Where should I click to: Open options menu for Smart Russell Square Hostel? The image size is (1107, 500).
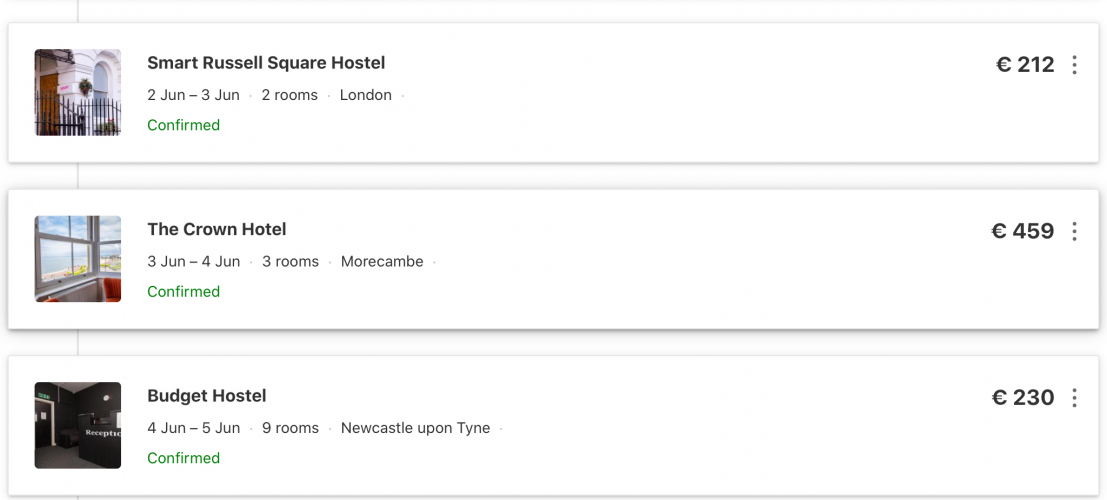pyautogui.click(x=1074, y=65)
